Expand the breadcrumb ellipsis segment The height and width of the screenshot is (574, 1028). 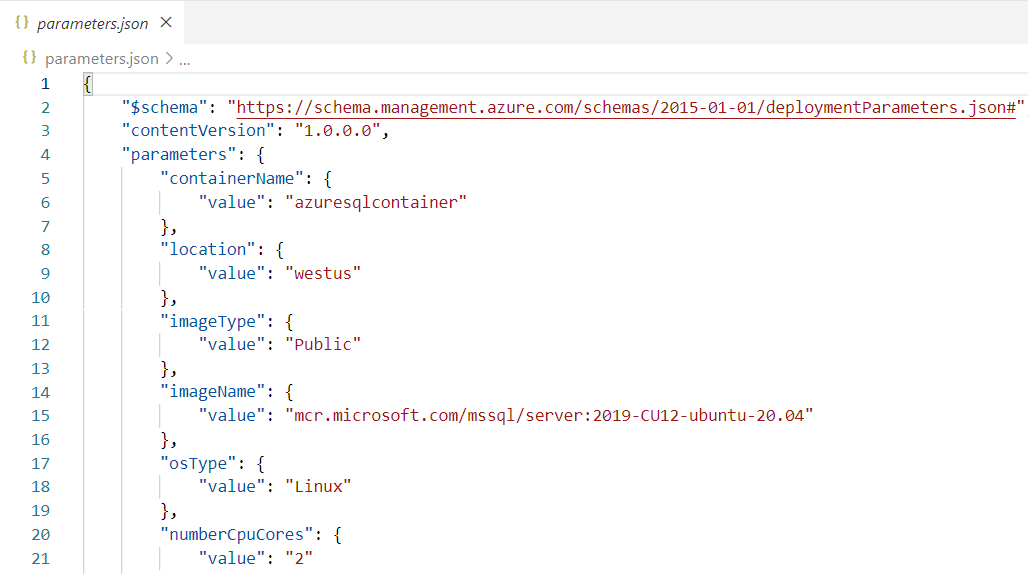point(184,59)
